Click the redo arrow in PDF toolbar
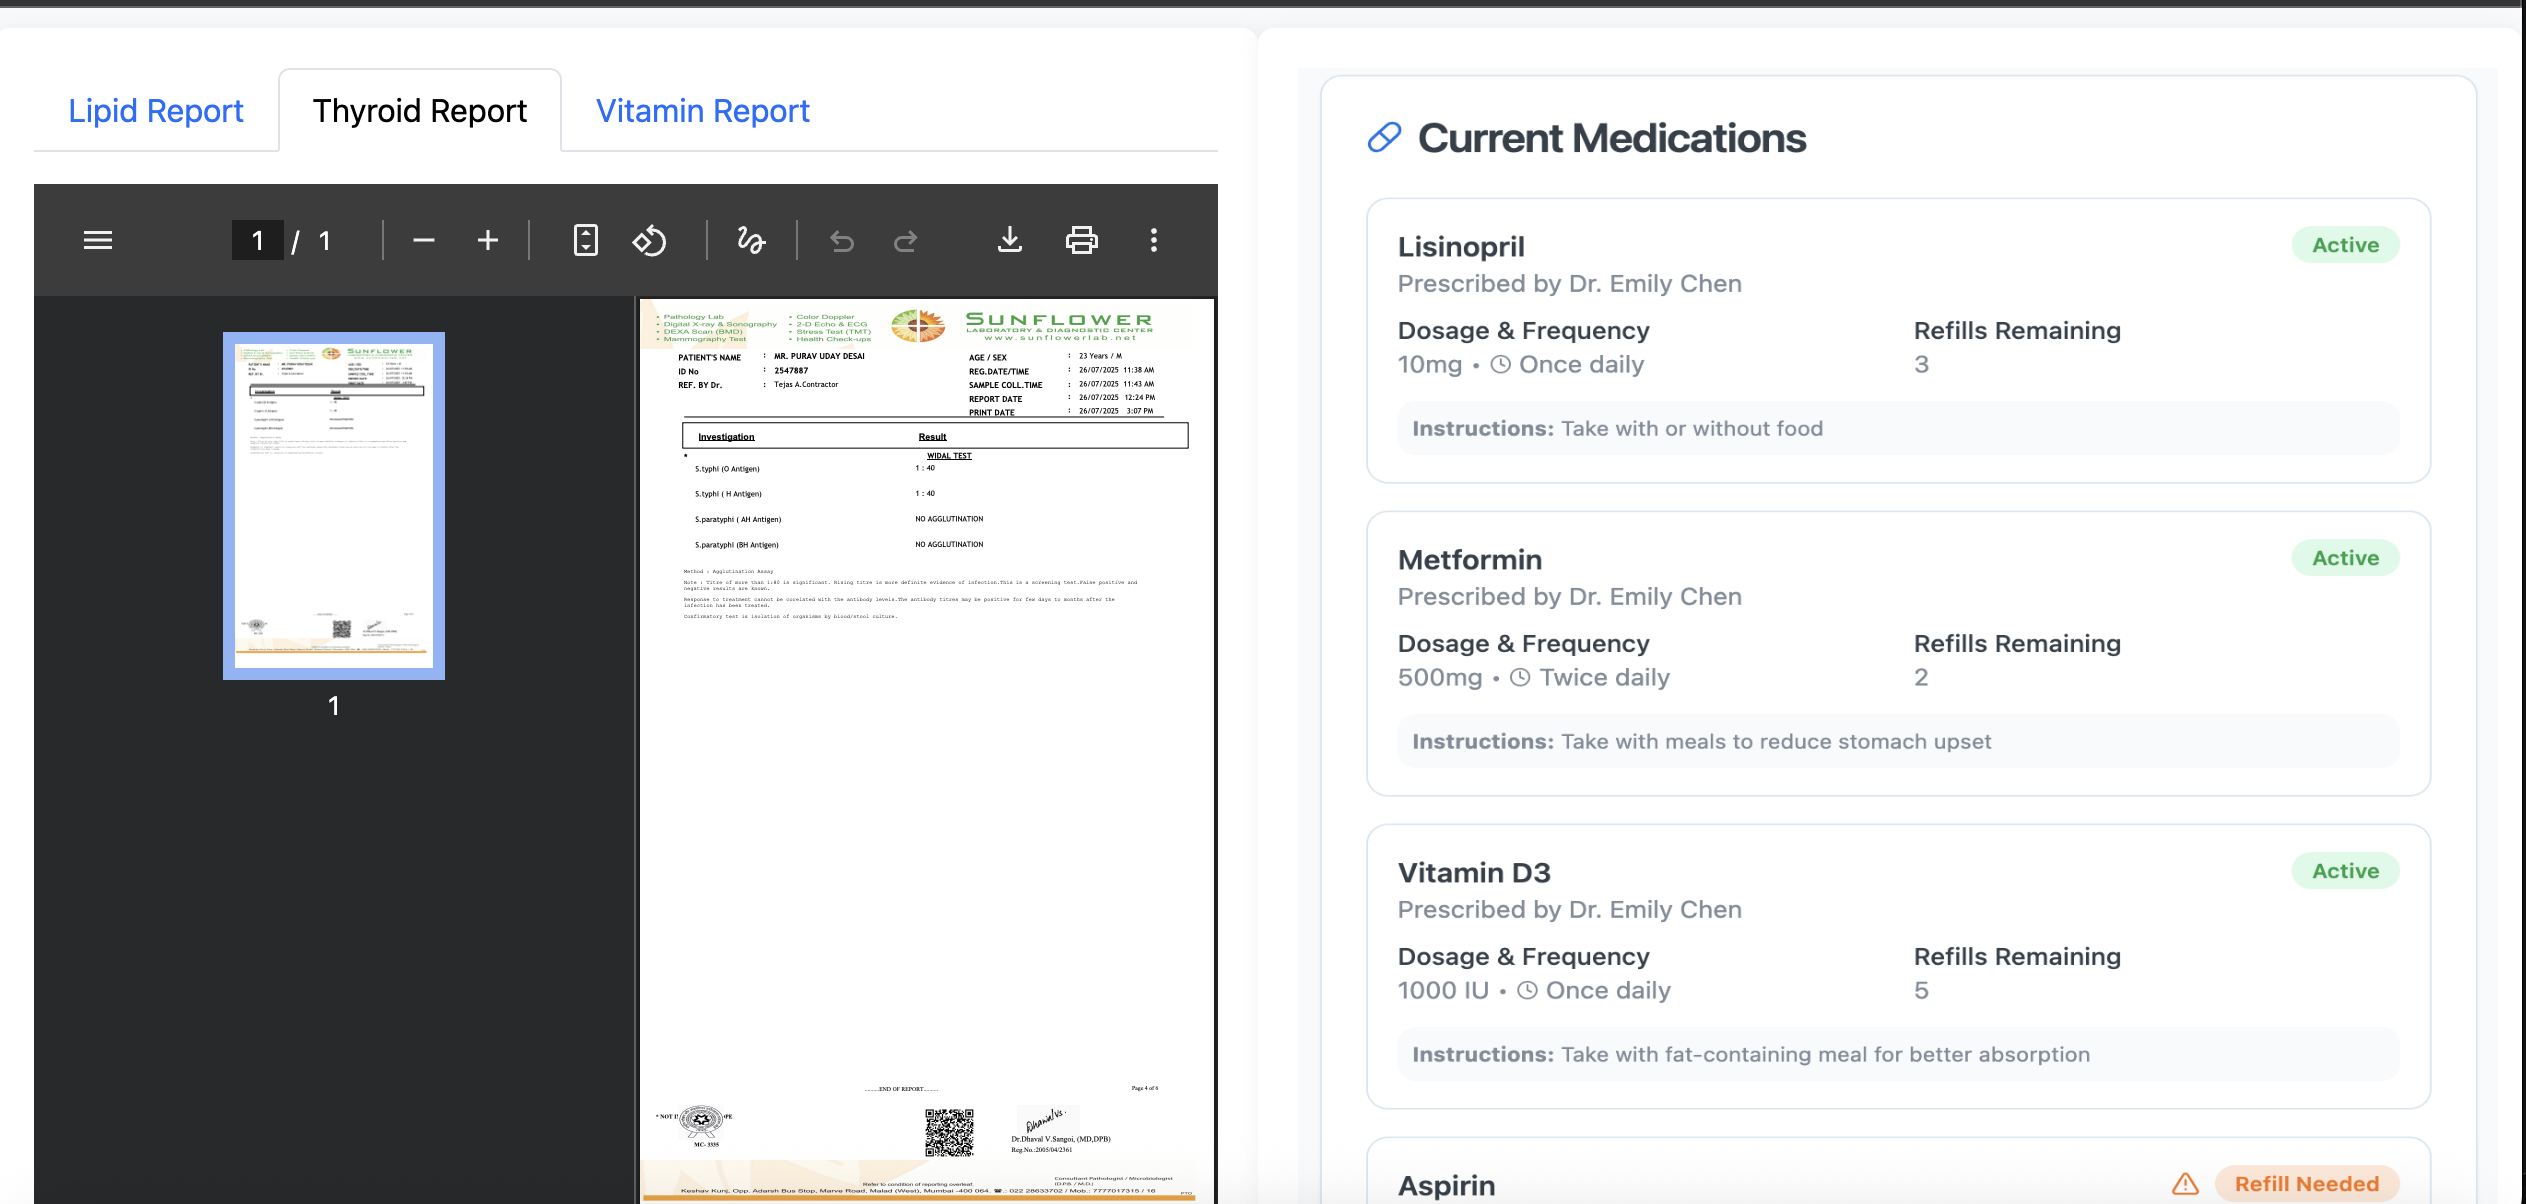Viewport: 2526px width, 1204px height. 905,240
